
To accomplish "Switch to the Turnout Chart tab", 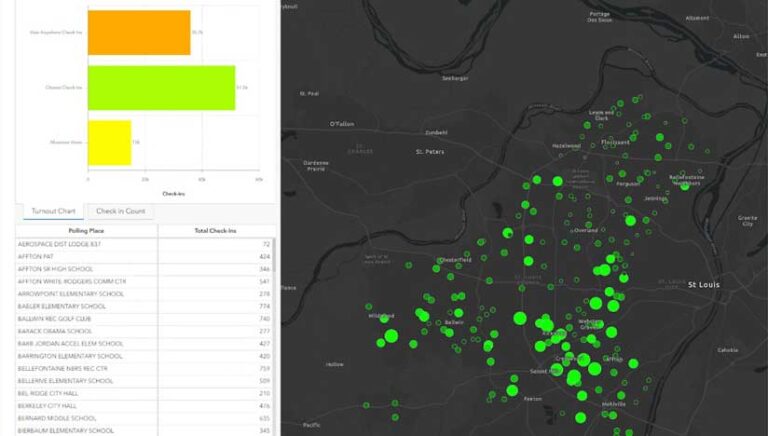I will (53, 211).
